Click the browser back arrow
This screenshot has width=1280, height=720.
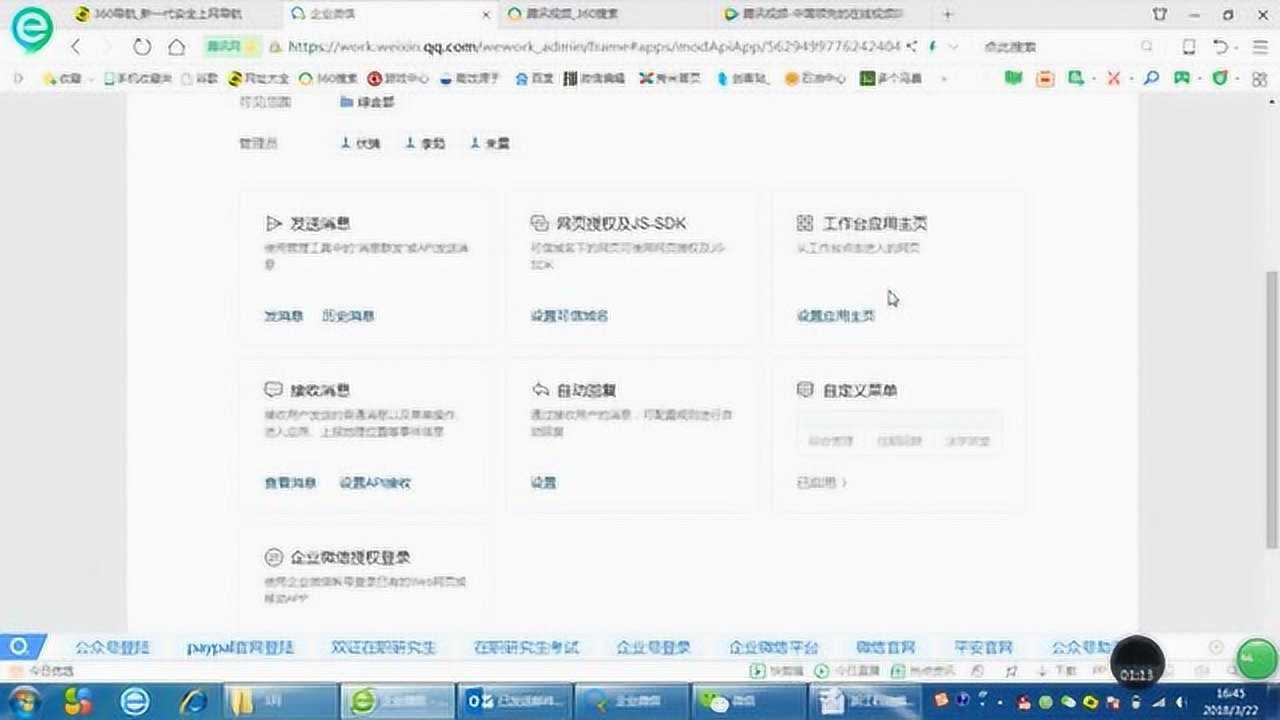click(x=76, y=47)
